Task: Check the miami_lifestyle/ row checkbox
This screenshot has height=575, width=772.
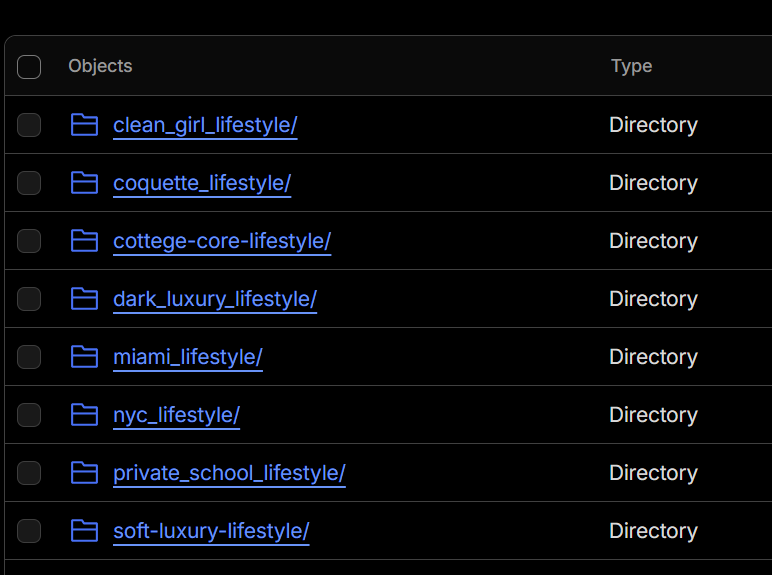Action: (29, 357)
